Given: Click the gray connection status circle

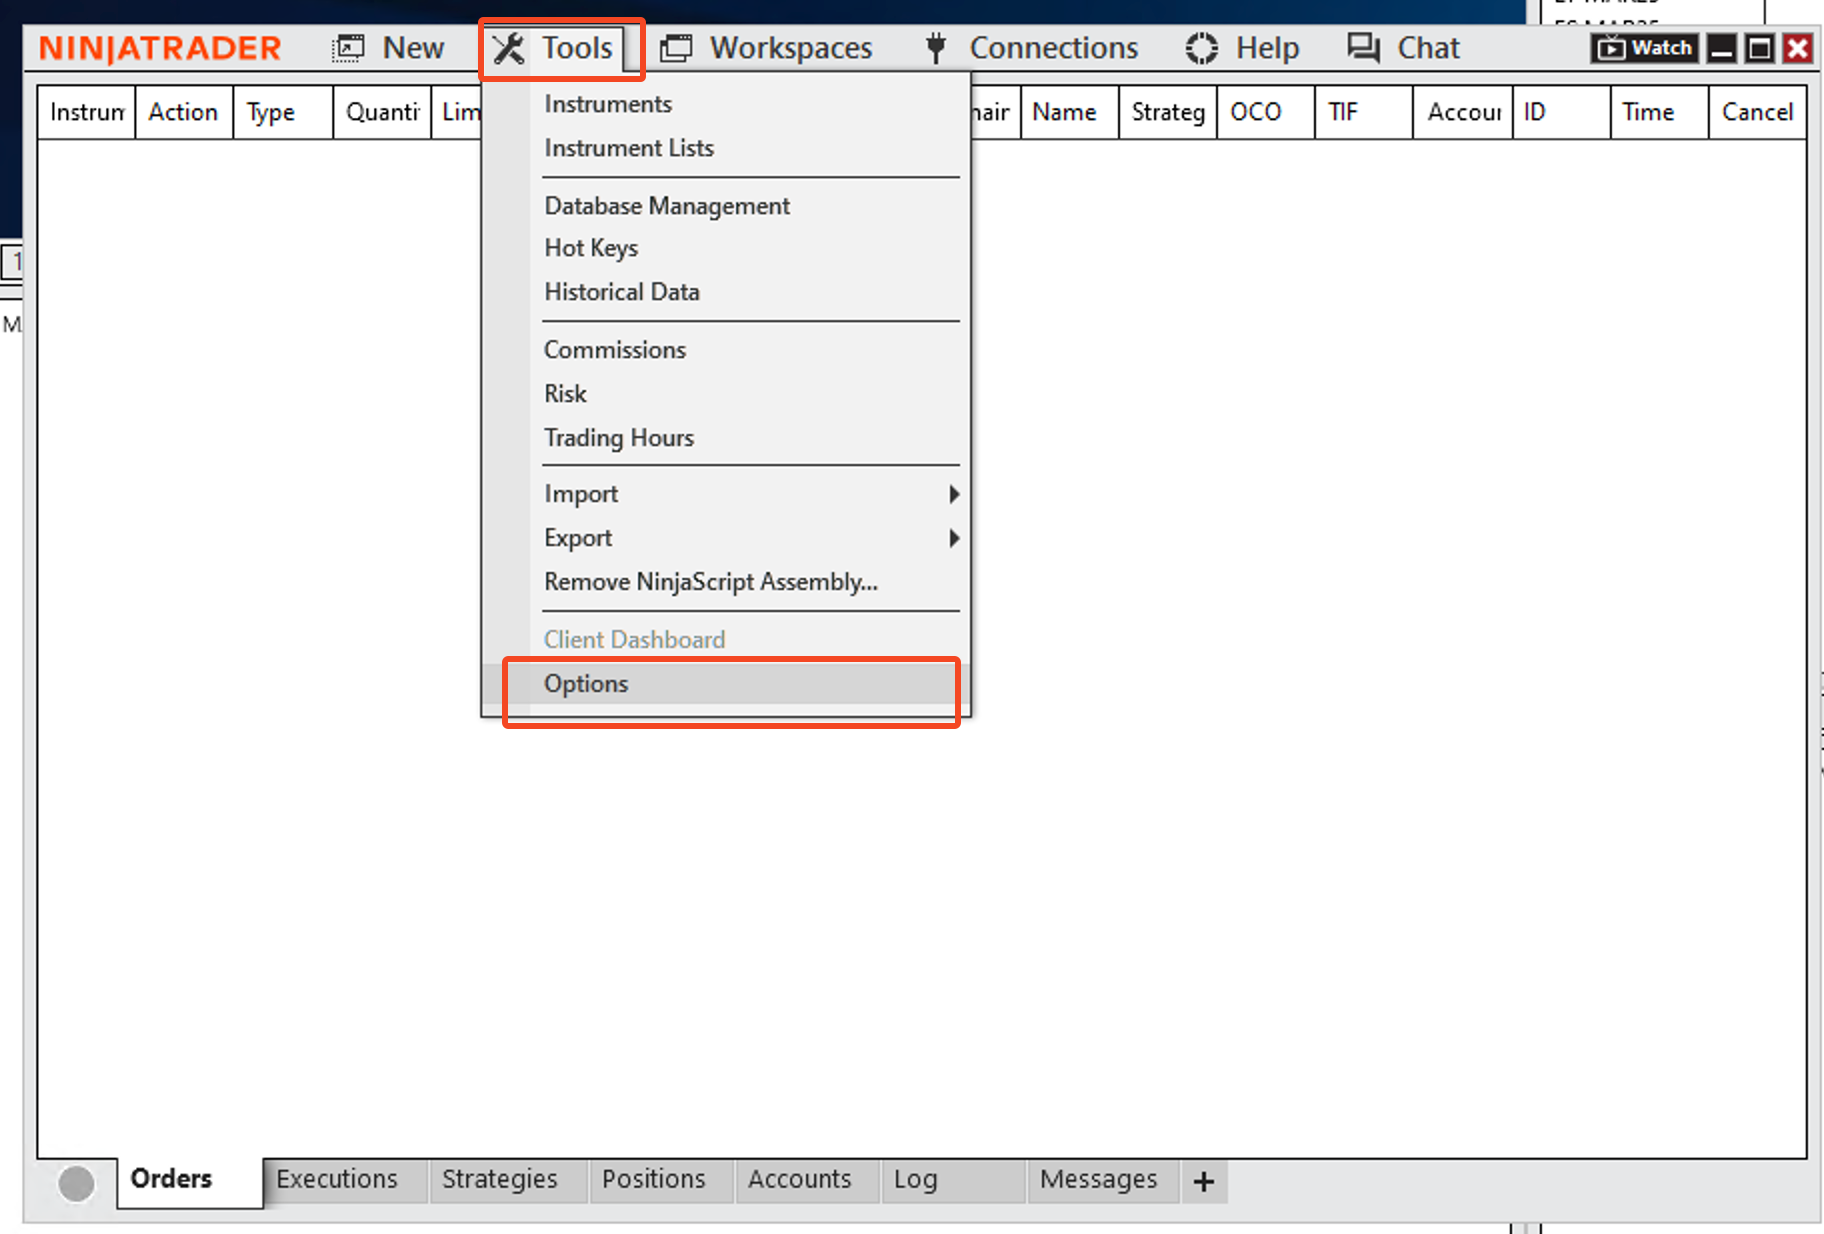Looking at the screenshot, I should [x=76, y=1183].
